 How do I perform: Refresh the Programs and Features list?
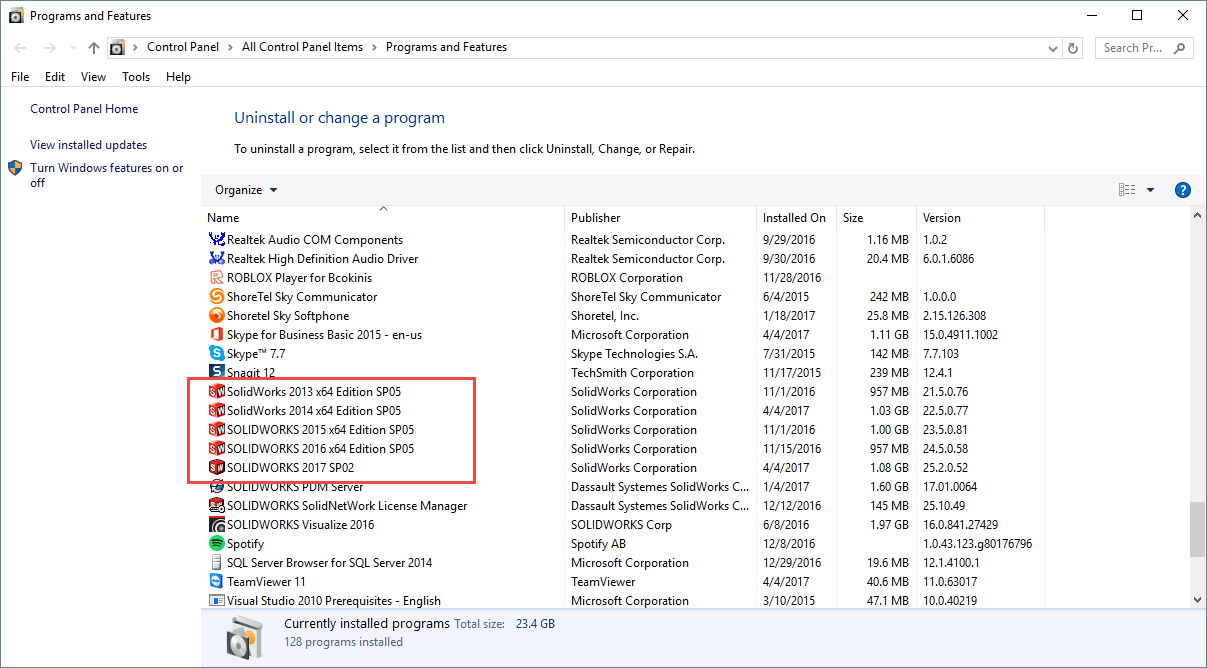click(1074, 48)
